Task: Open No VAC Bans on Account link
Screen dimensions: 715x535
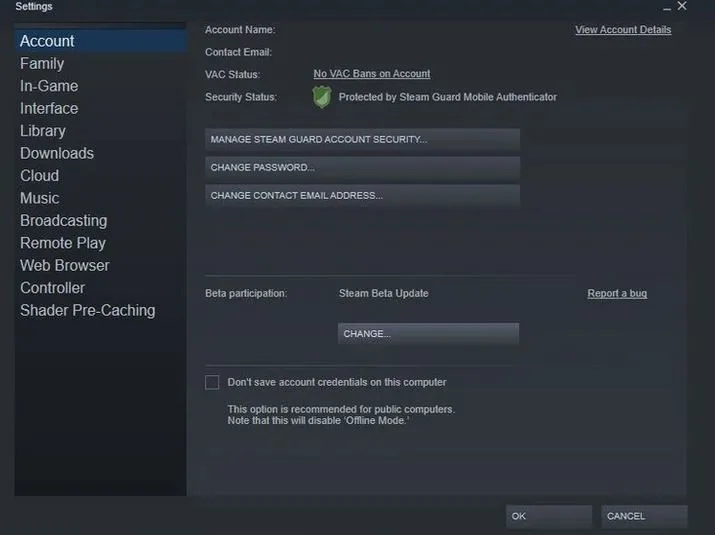Action: pyautogui.click(x=372, y=74)
